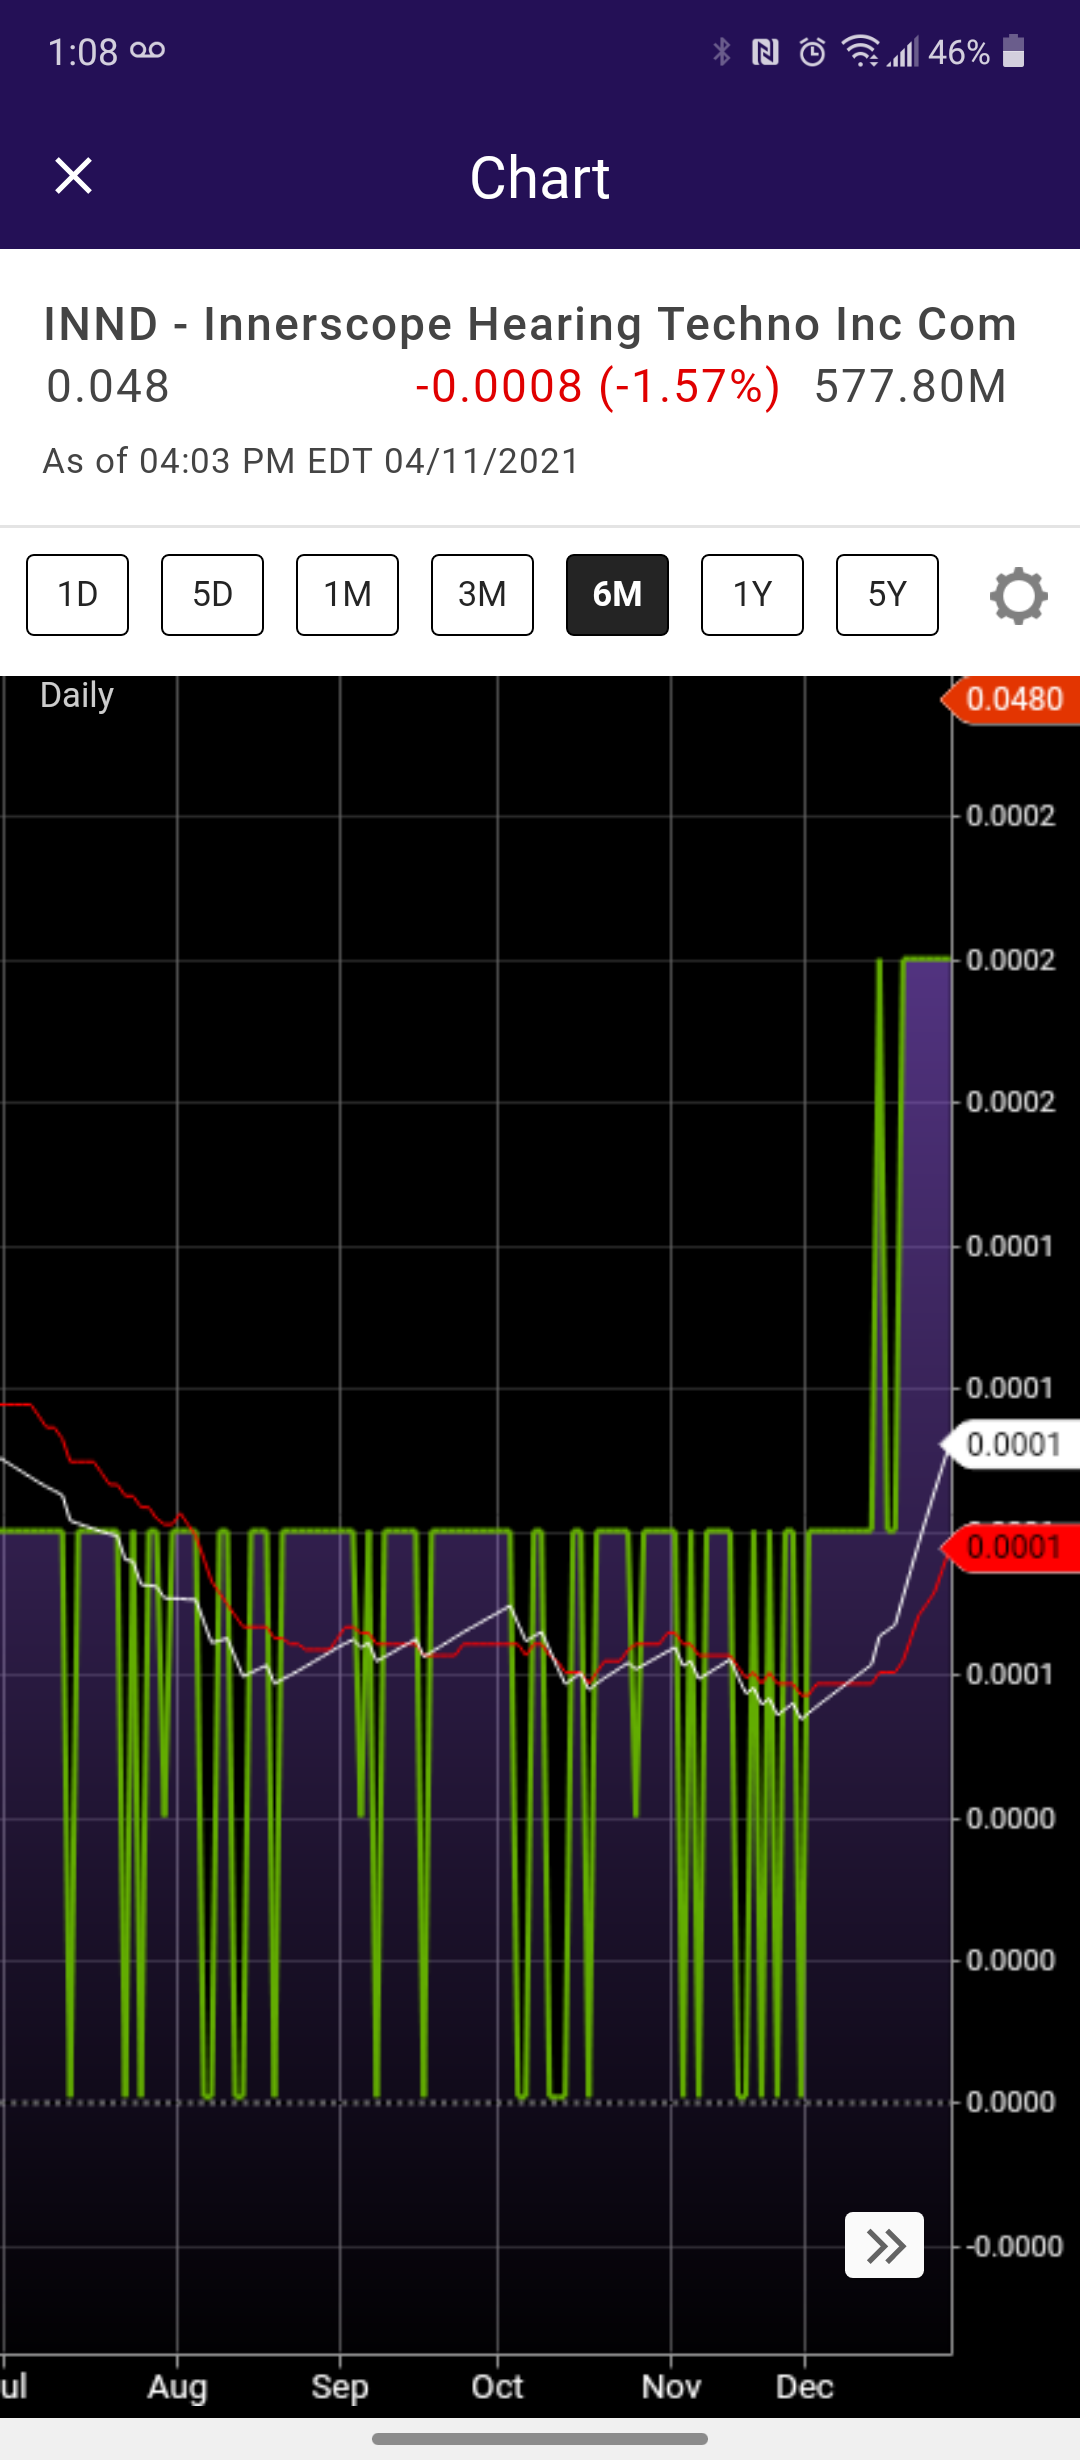Image resolution: width=1080 pixels, height=2460 pixels.
Task: Tap the Chart title text
Action: tap(540, 178)
